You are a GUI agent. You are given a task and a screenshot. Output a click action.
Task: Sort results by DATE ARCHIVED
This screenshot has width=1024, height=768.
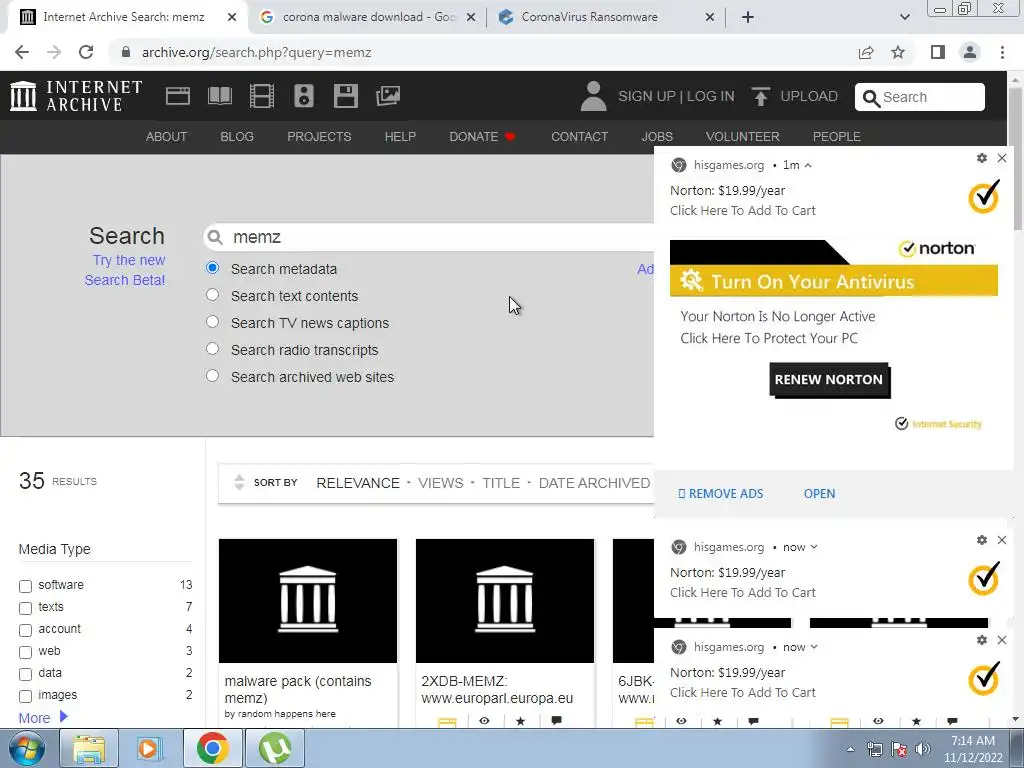point(594,483)
